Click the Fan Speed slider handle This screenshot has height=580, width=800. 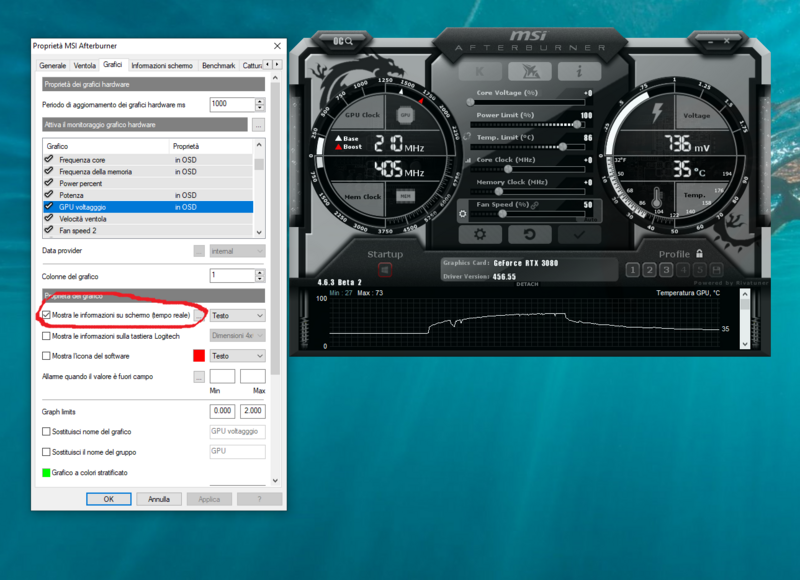coord(503,214)
